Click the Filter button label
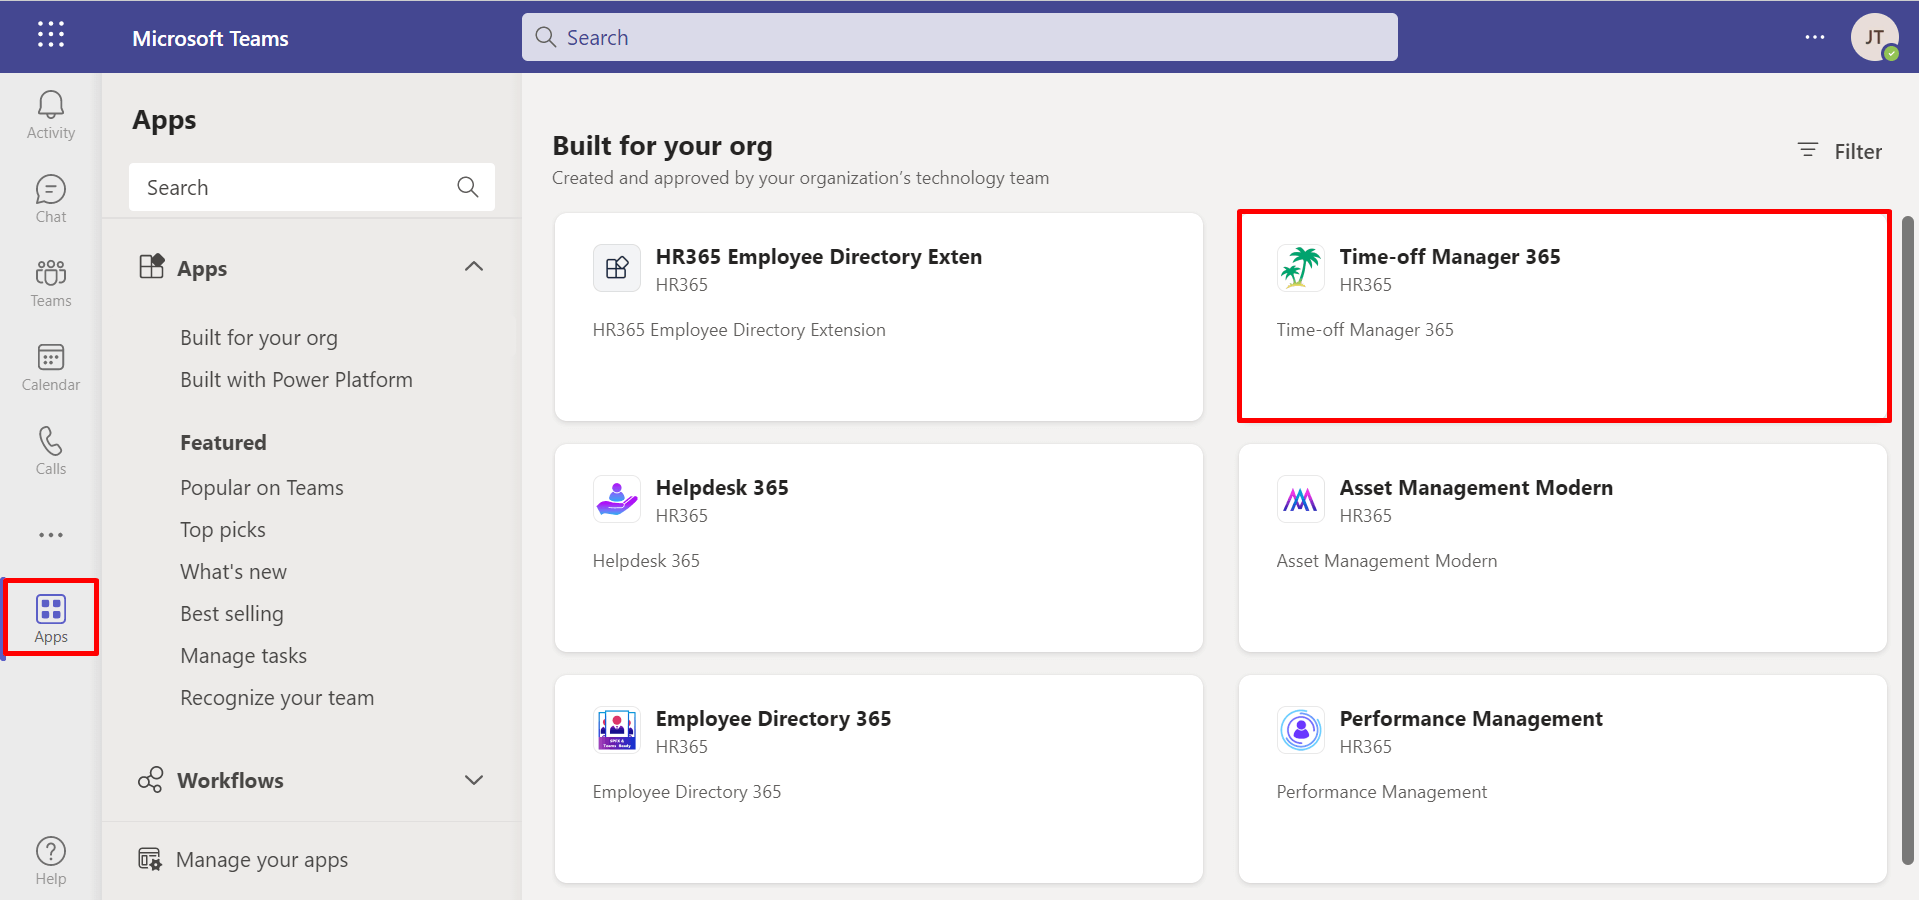 (1858, 151)
